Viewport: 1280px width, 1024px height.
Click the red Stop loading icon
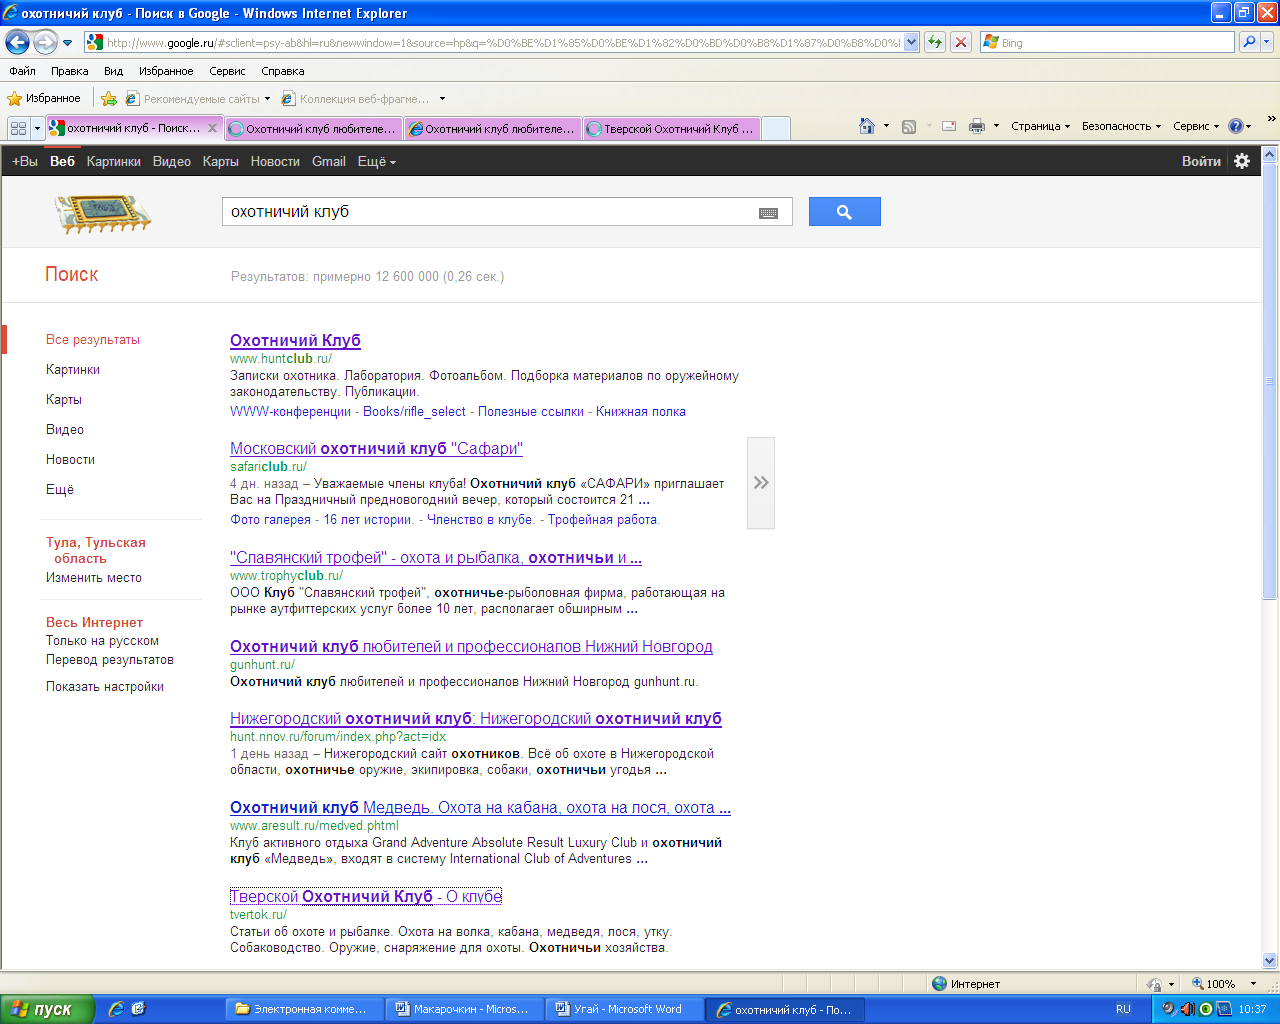[961, 42]
